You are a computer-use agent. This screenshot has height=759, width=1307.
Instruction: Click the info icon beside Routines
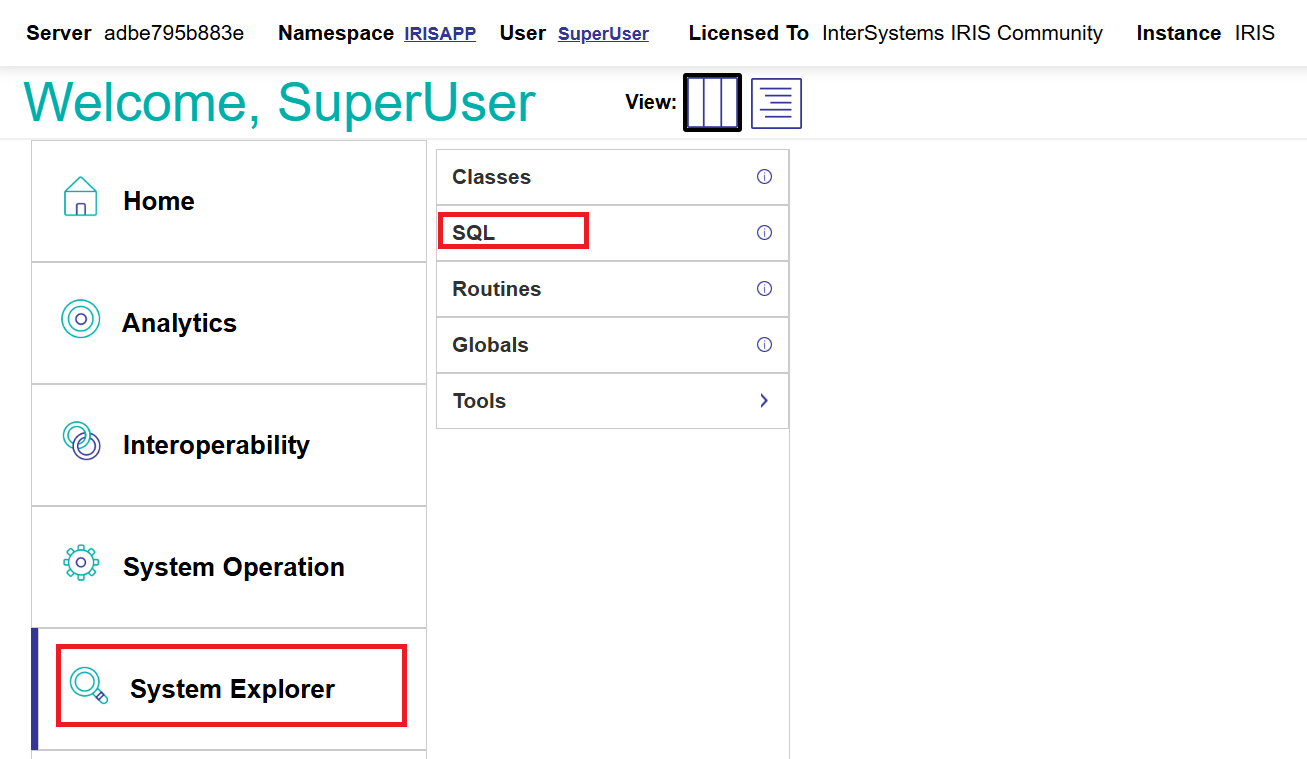tap(764, 289)
